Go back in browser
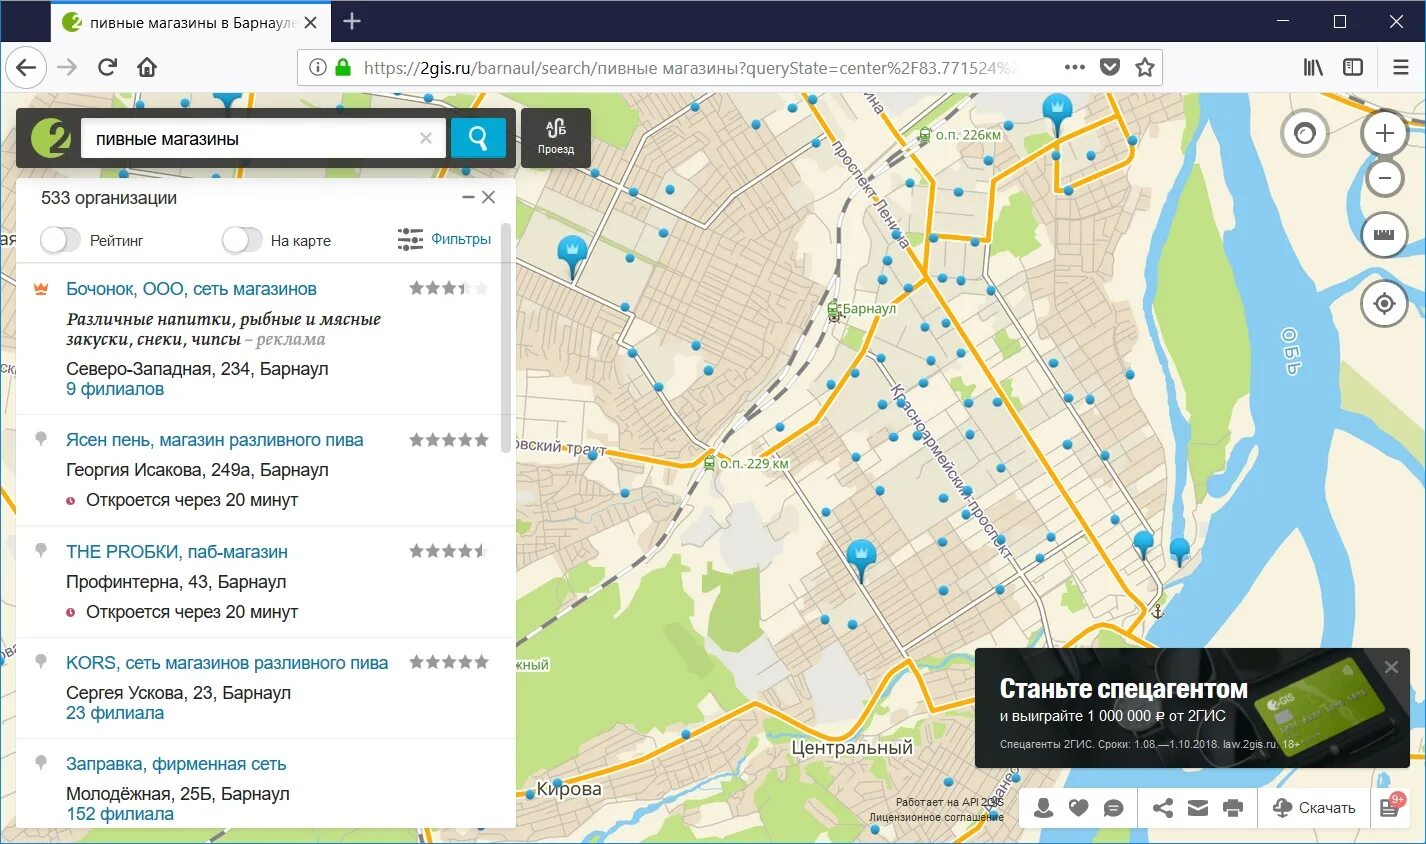 [27, 67]
